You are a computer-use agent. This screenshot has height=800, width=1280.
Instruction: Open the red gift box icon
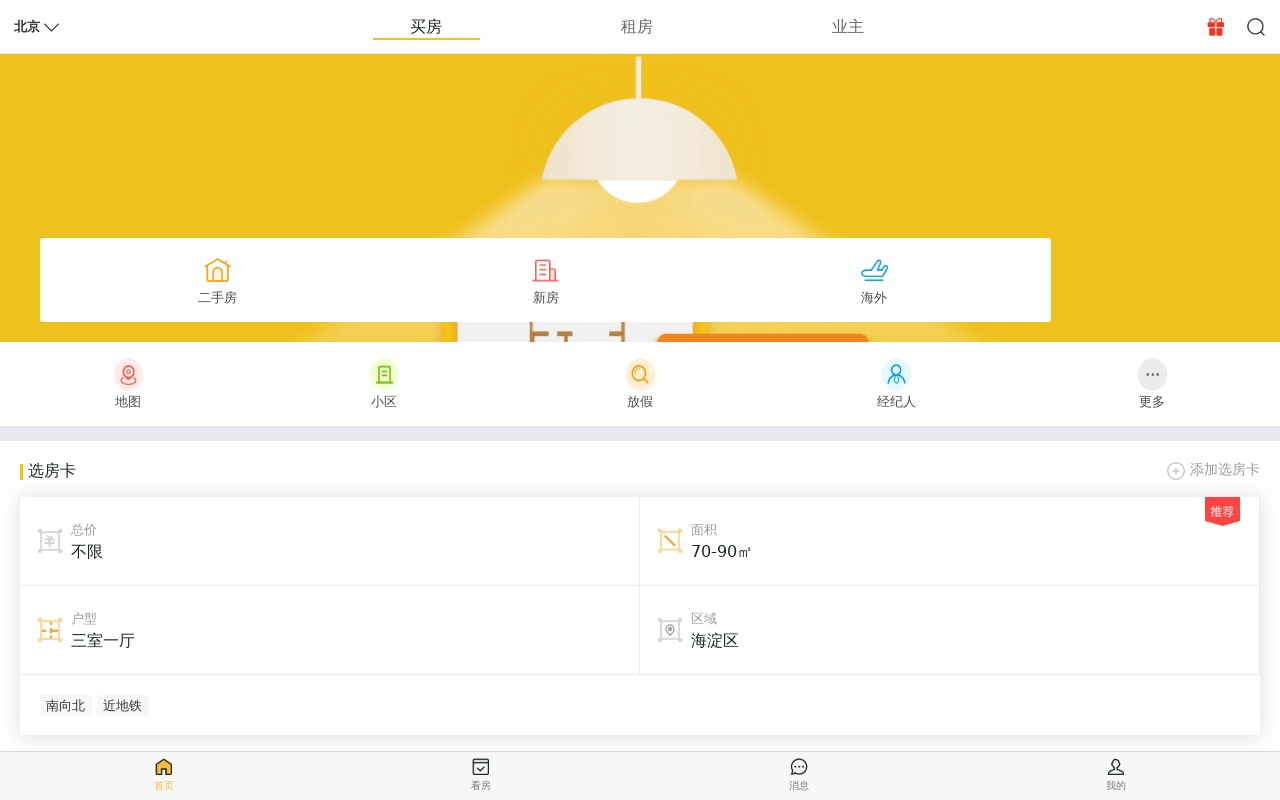click(x=1216, y=27)
